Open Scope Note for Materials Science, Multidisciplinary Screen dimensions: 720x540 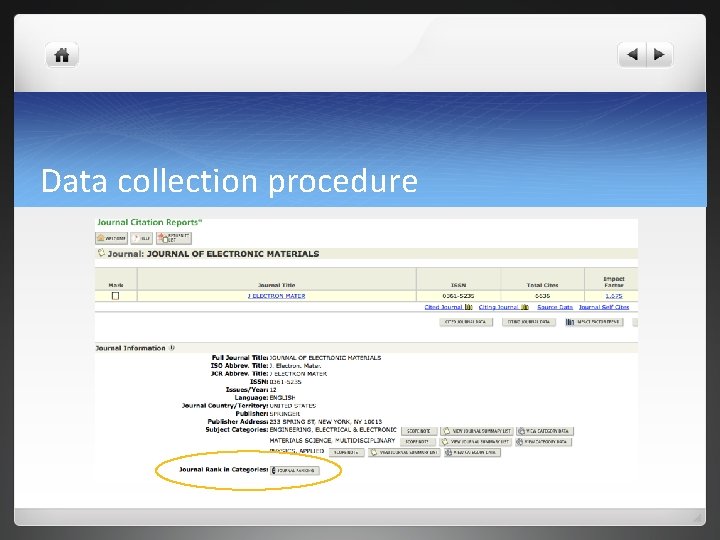pos(418,442)
